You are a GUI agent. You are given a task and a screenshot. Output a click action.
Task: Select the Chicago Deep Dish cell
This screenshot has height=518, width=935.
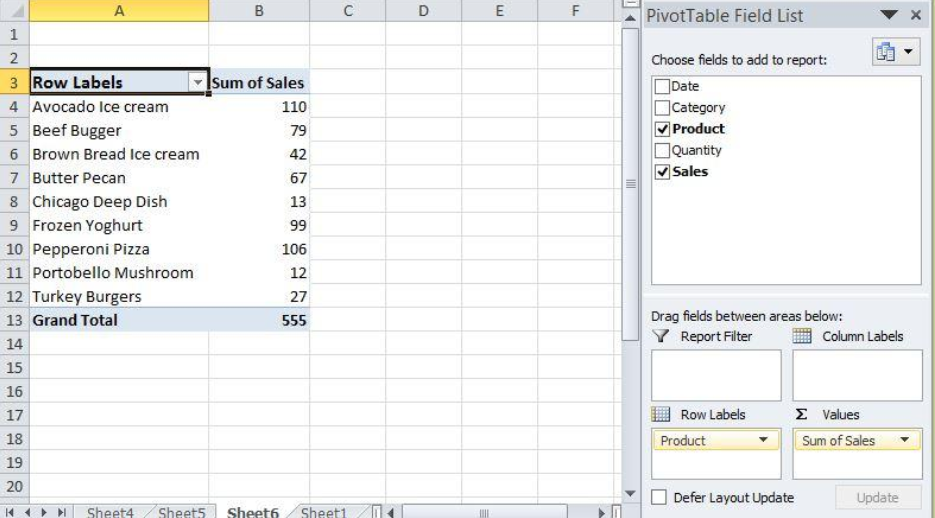119,201
